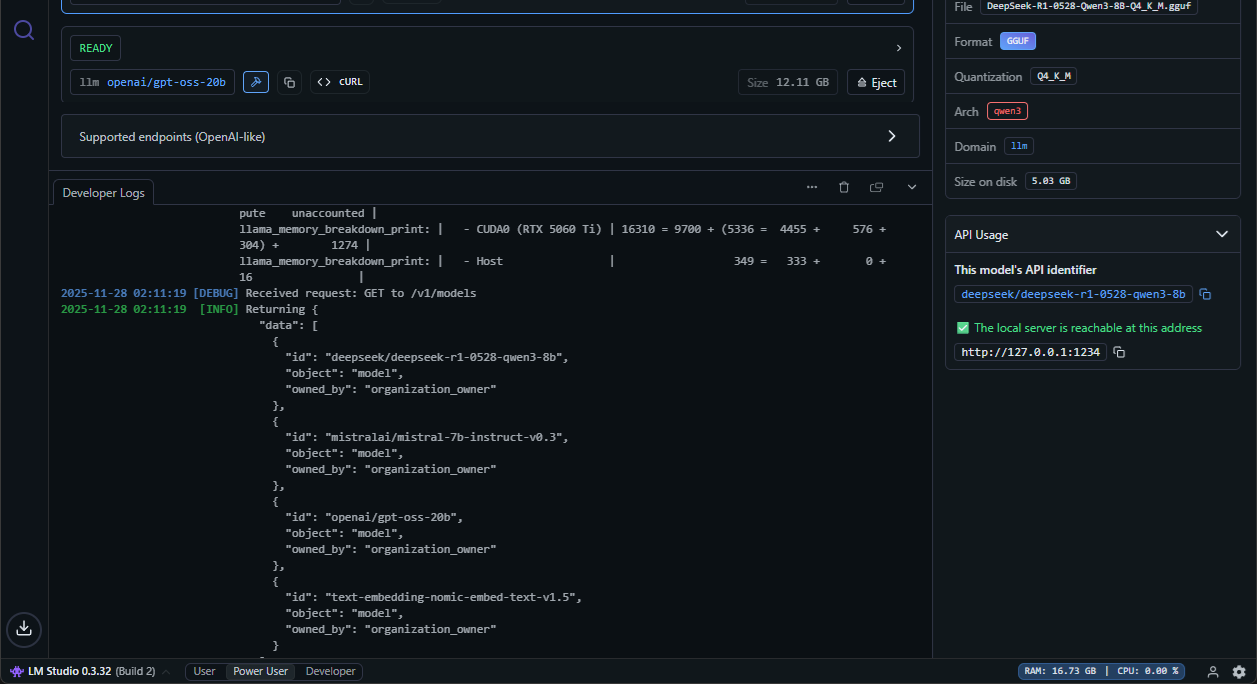Click the READY status badge
The image size is (1257, 684).
(96, 48)
